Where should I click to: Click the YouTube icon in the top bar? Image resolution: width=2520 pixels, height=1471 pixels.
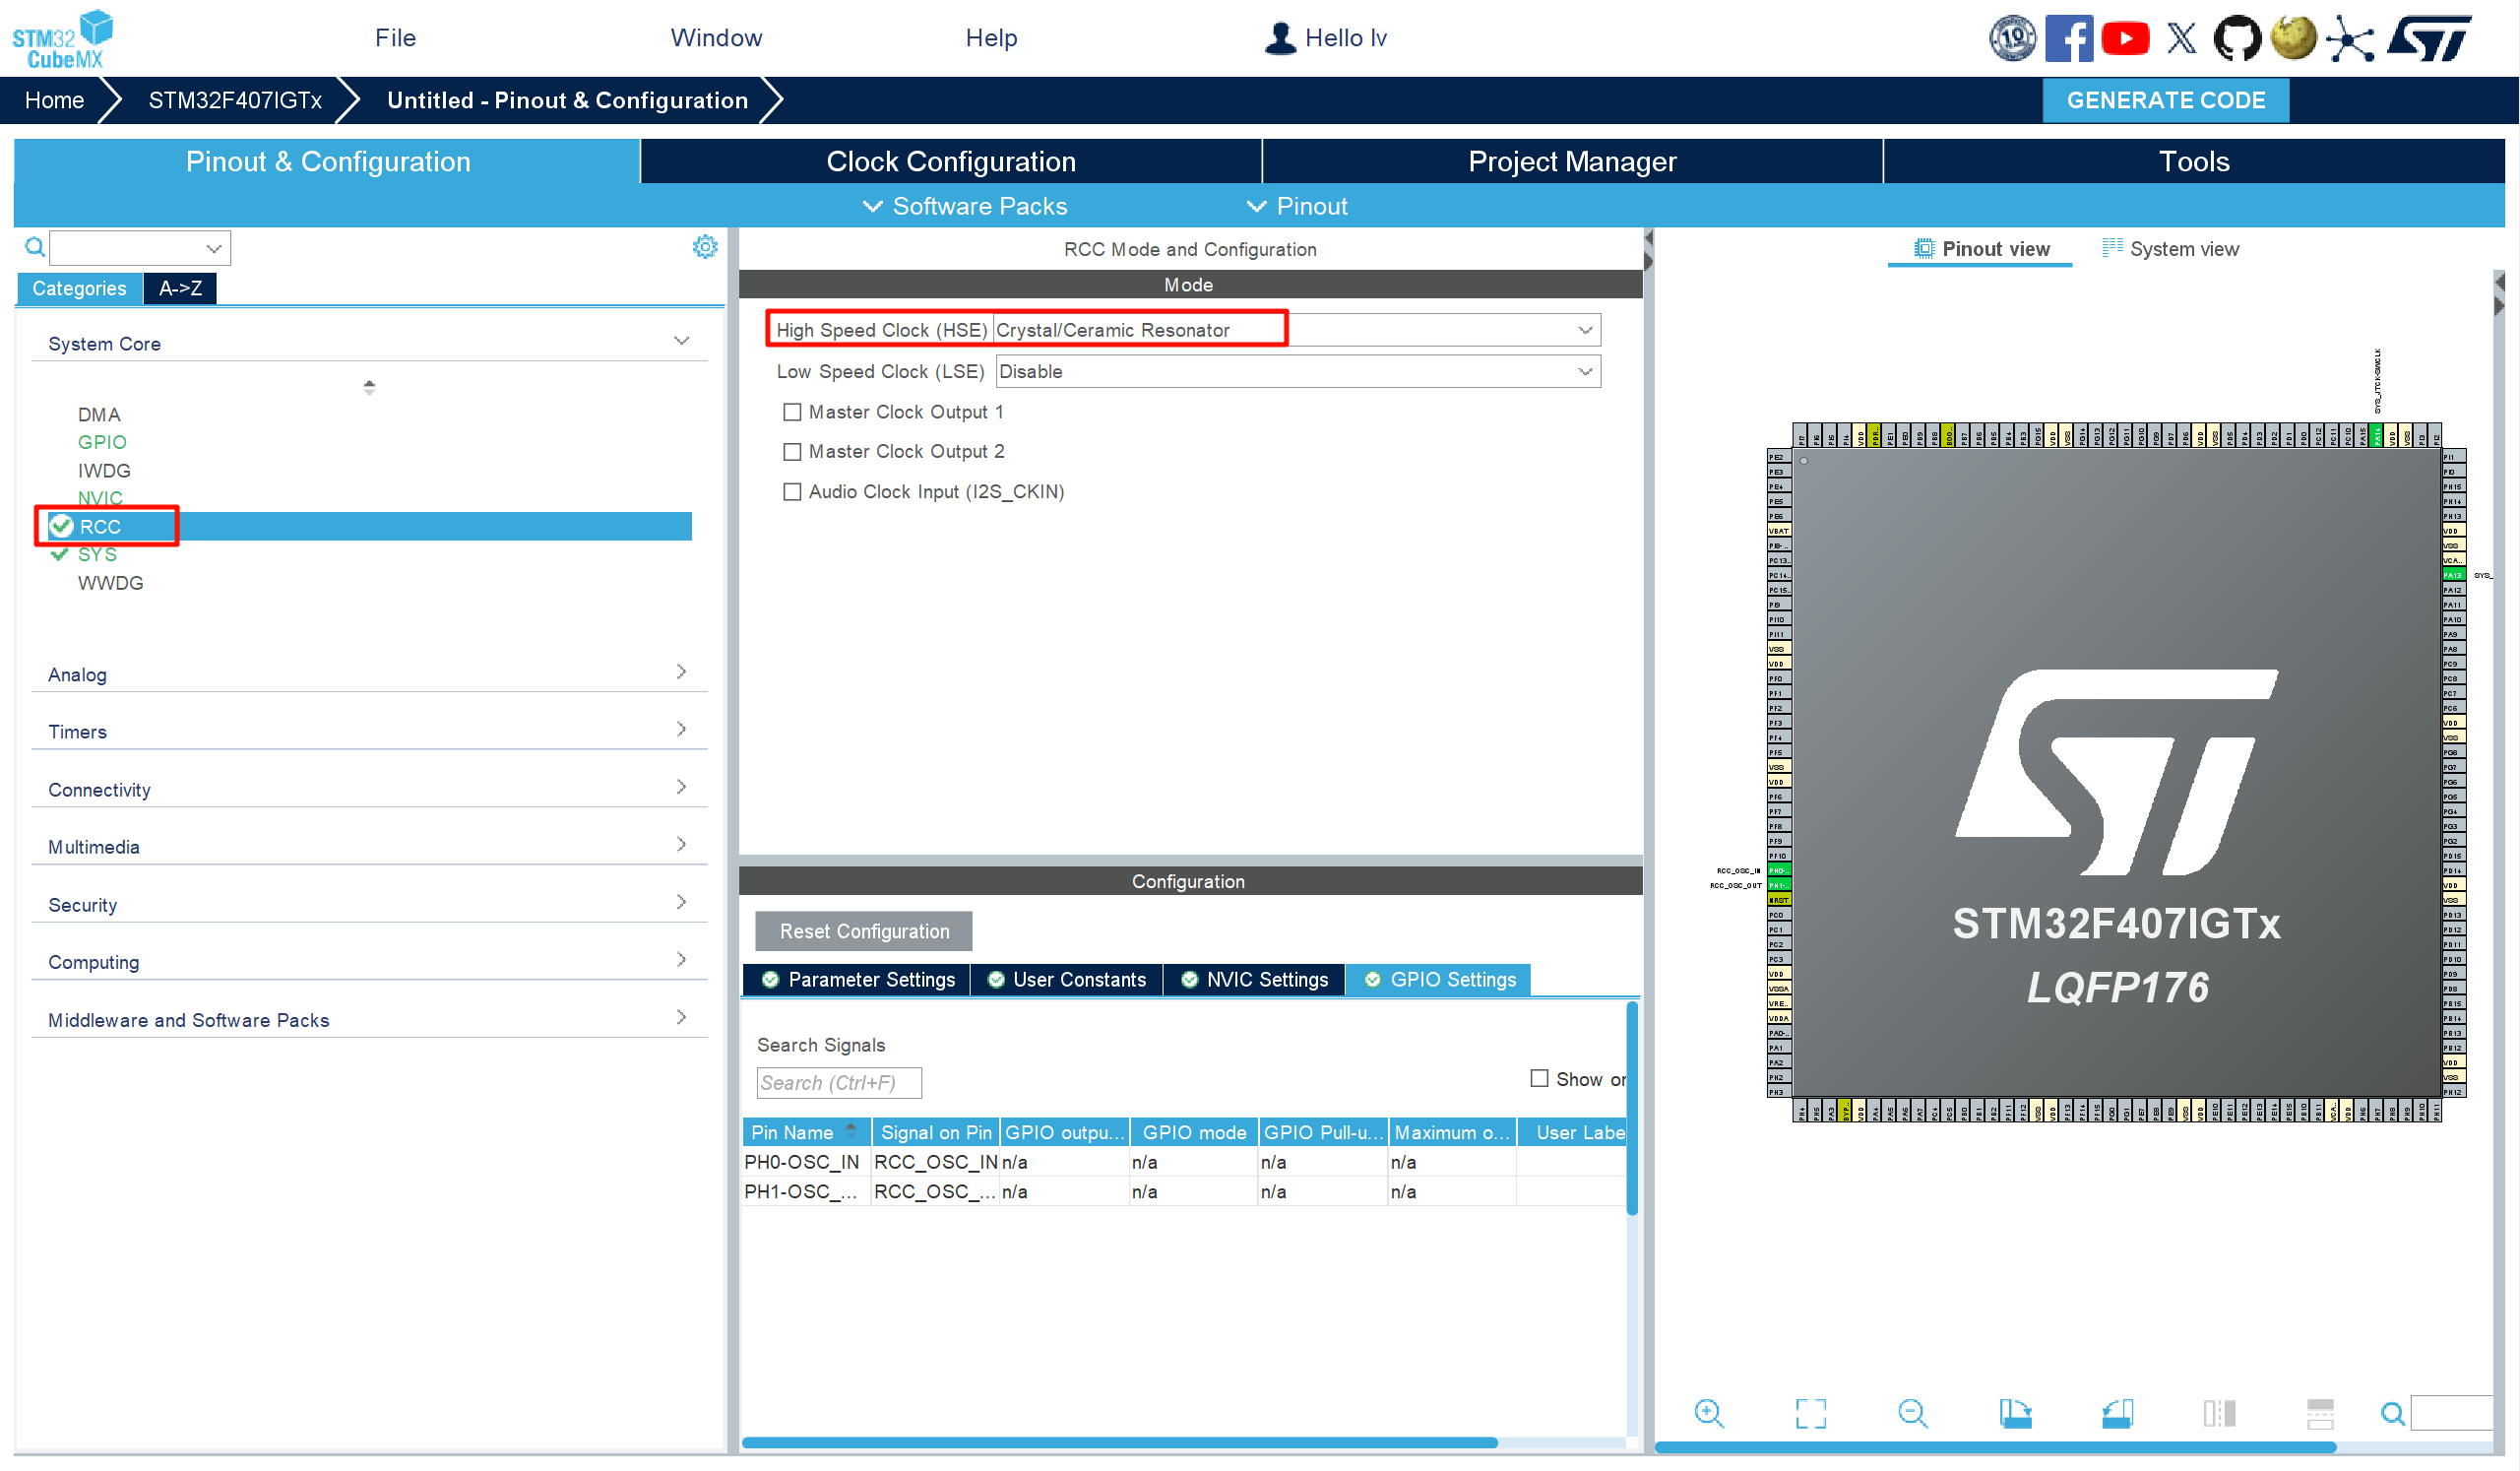[x=2125, y=38]
